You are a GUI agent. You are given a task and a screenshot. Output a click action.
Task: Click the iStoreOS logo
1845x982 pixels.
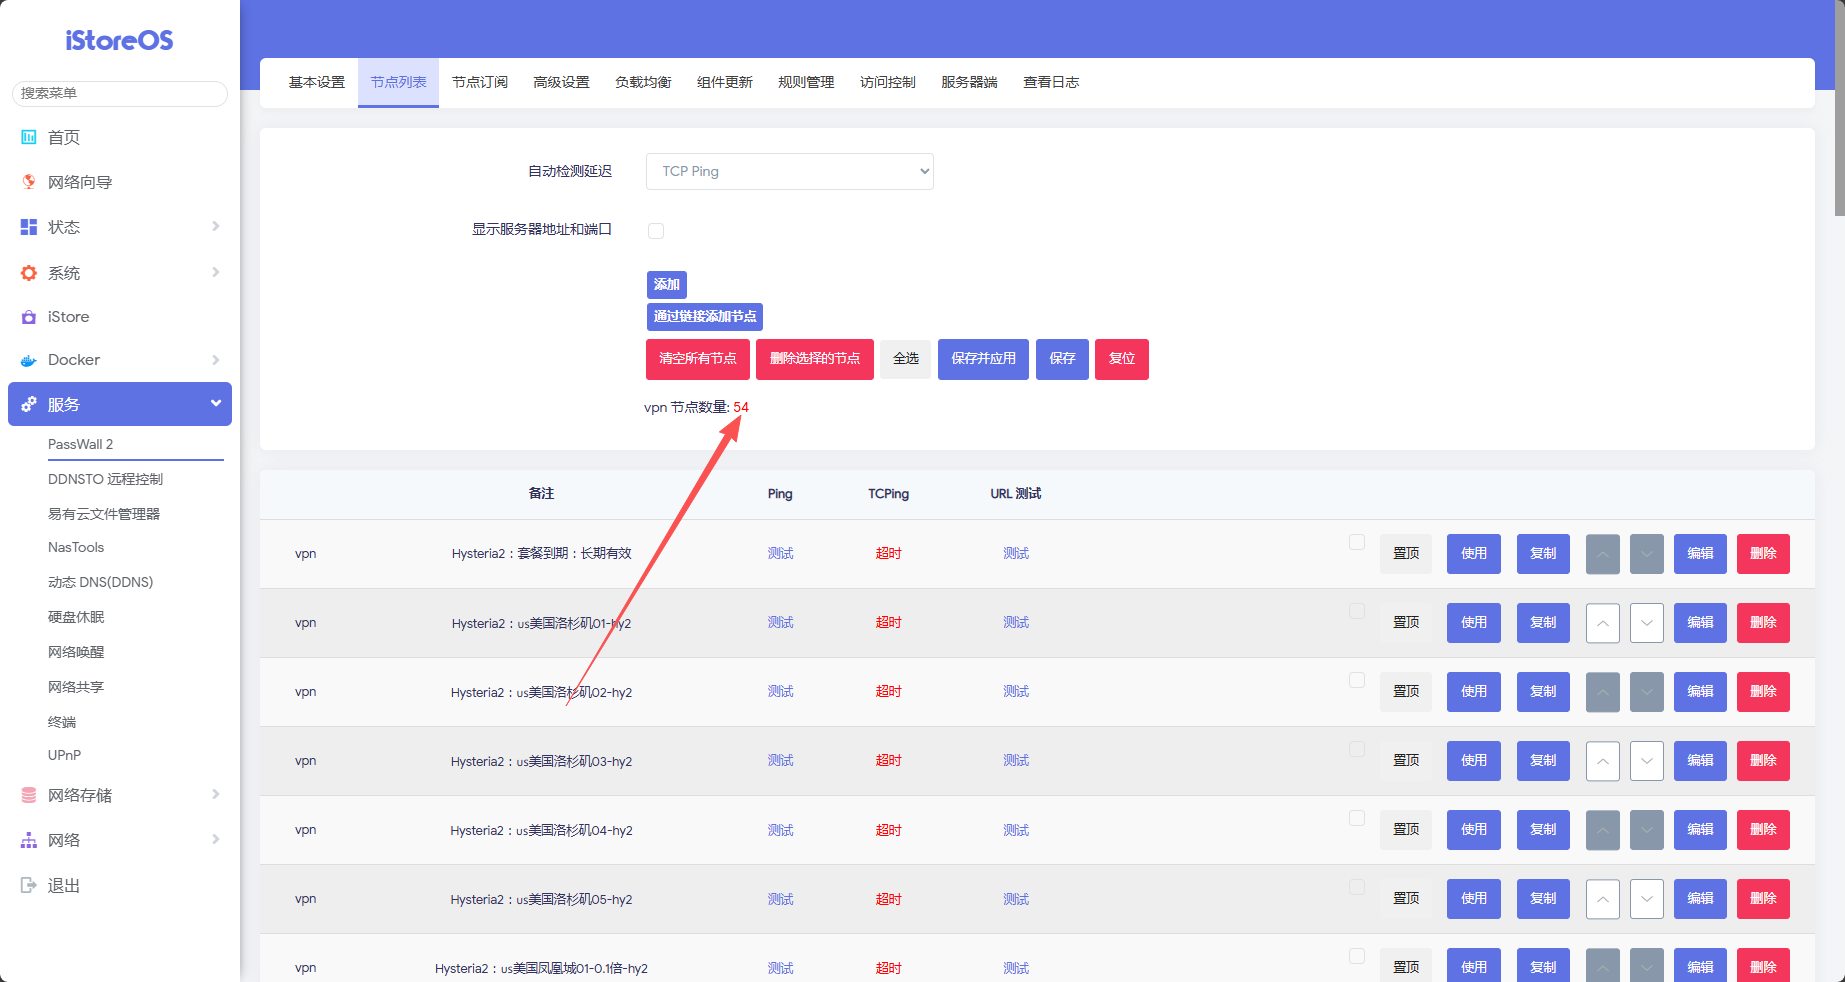coord(120,40)
